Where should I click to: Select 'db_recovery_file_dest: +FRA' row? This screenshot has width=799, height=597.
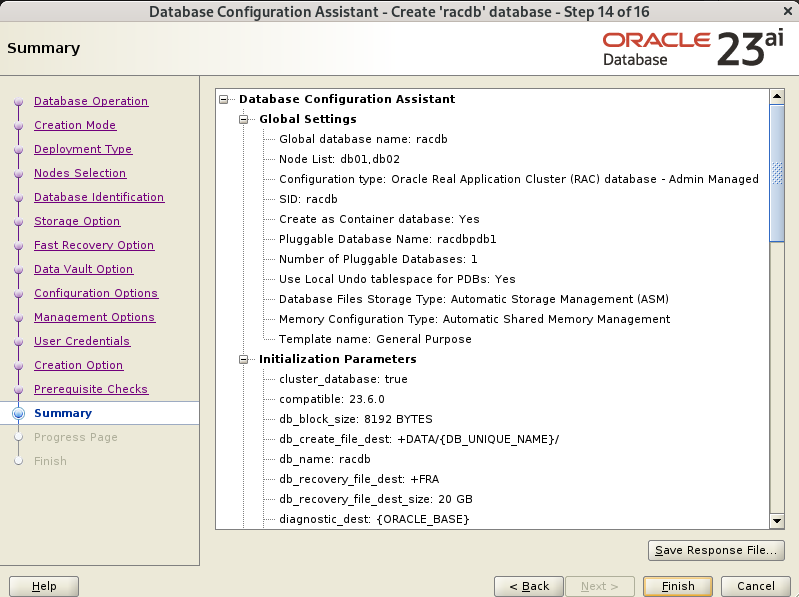pos(359,479)
